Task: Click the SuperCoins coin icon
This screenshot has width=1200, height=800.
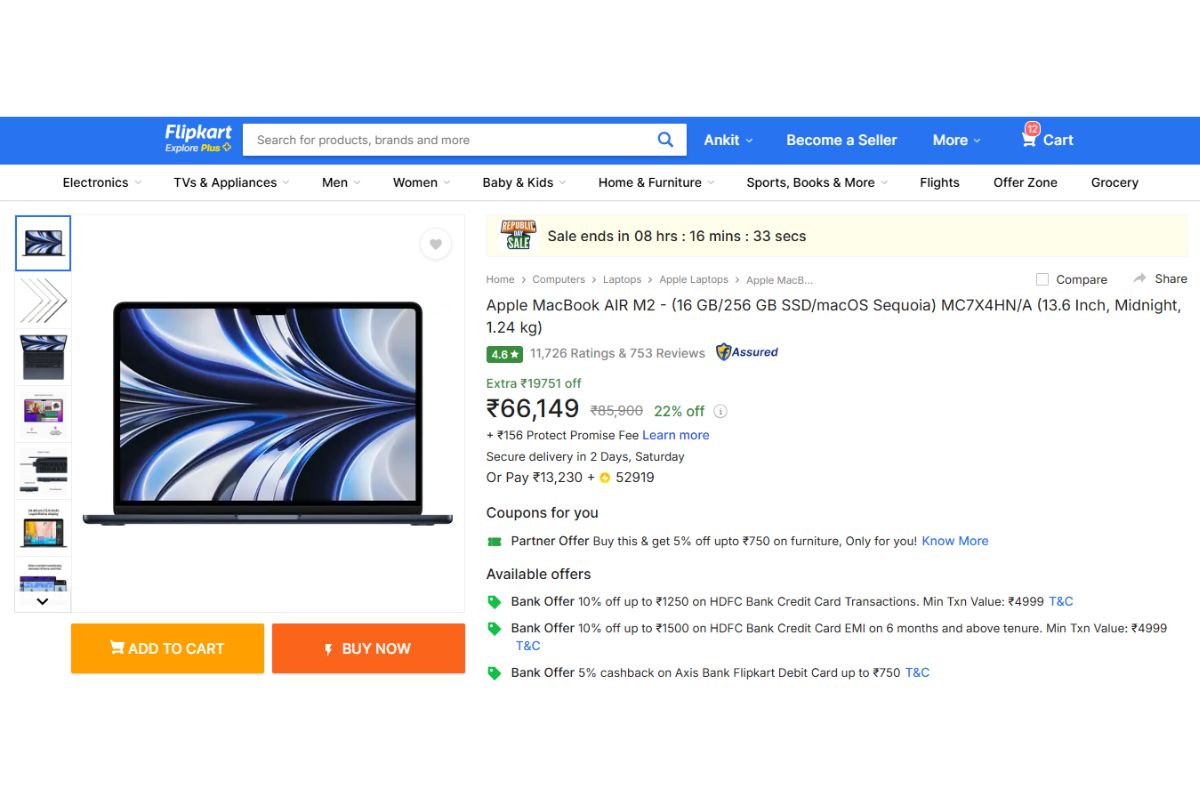Action: (x=604, y=477)
